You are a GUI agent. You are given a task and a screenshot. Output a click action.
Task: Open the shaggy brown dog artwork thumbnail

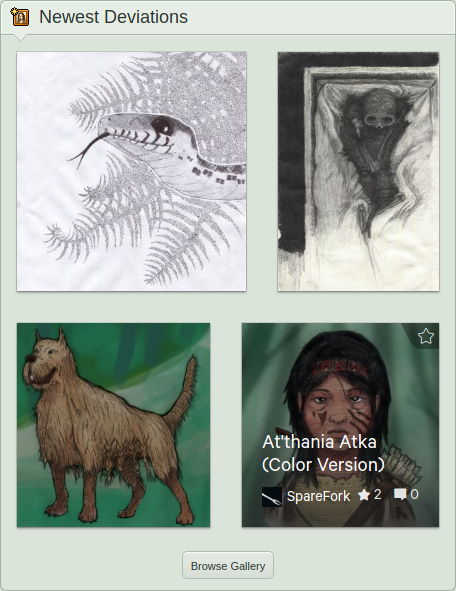[x=113, y=425]
